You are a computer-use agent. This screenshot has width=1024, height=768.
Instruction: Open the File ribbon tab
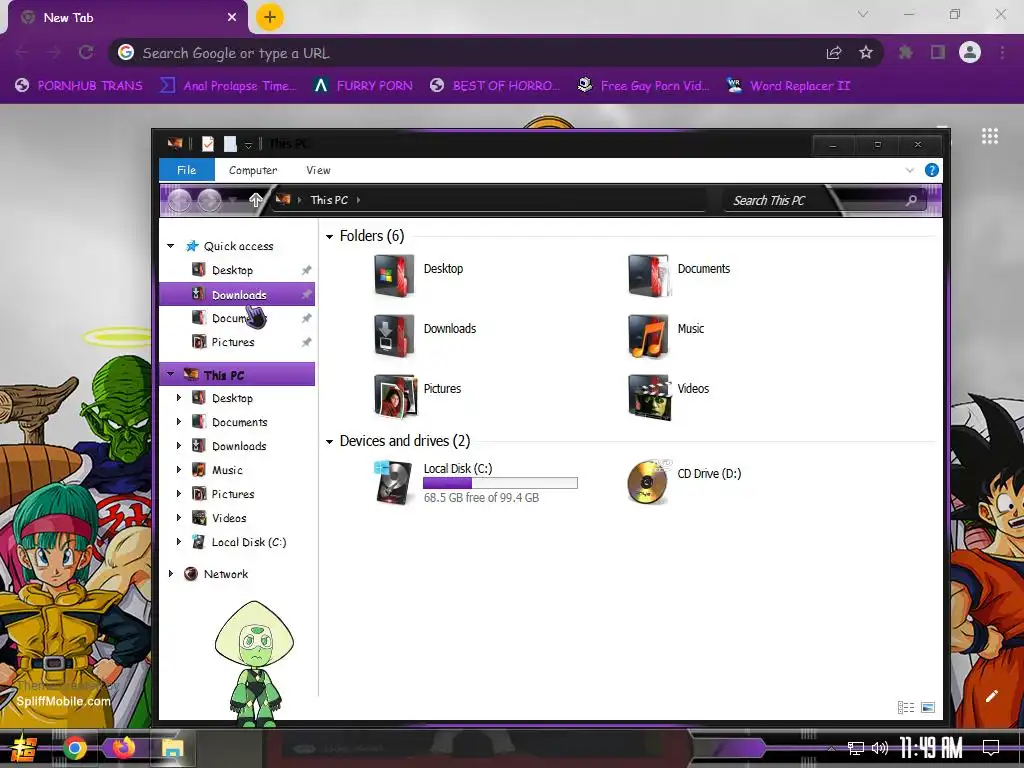pyautogui.click(x=187, y=170)
